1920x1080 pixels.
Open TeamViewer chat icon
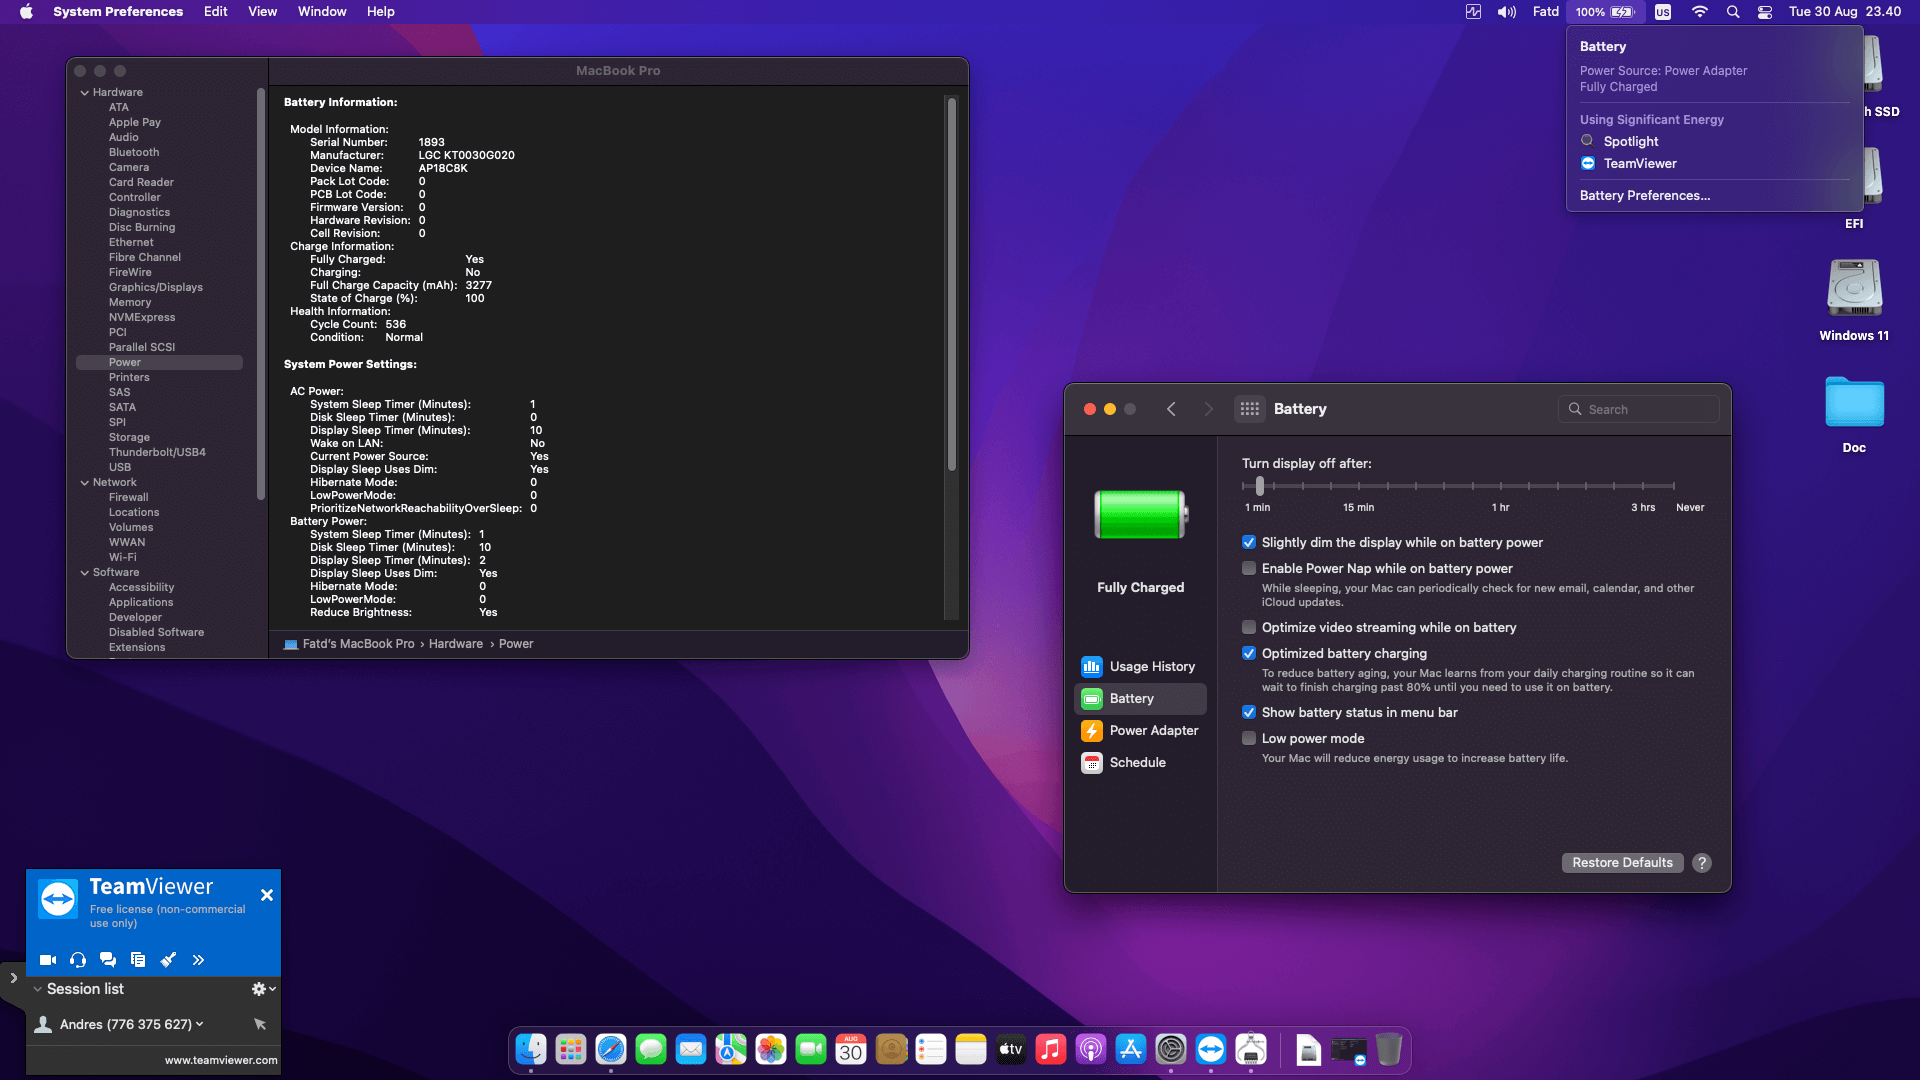108,960
